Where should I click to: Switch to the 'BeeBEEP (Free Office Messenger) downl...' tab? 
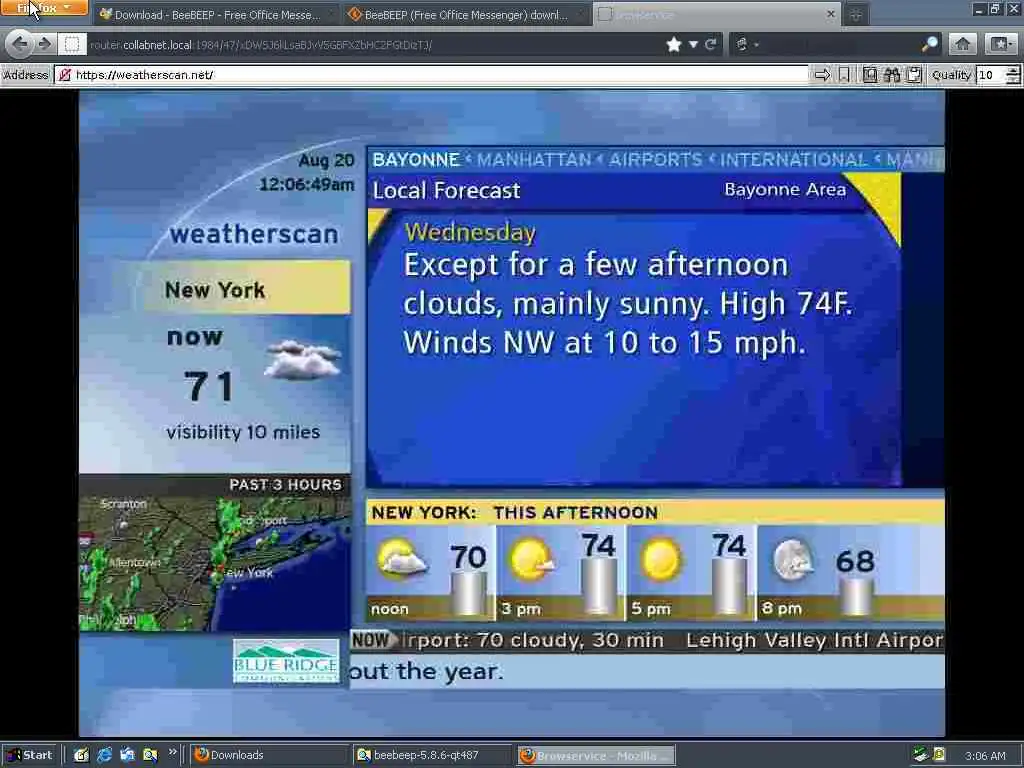coord(466,14)
